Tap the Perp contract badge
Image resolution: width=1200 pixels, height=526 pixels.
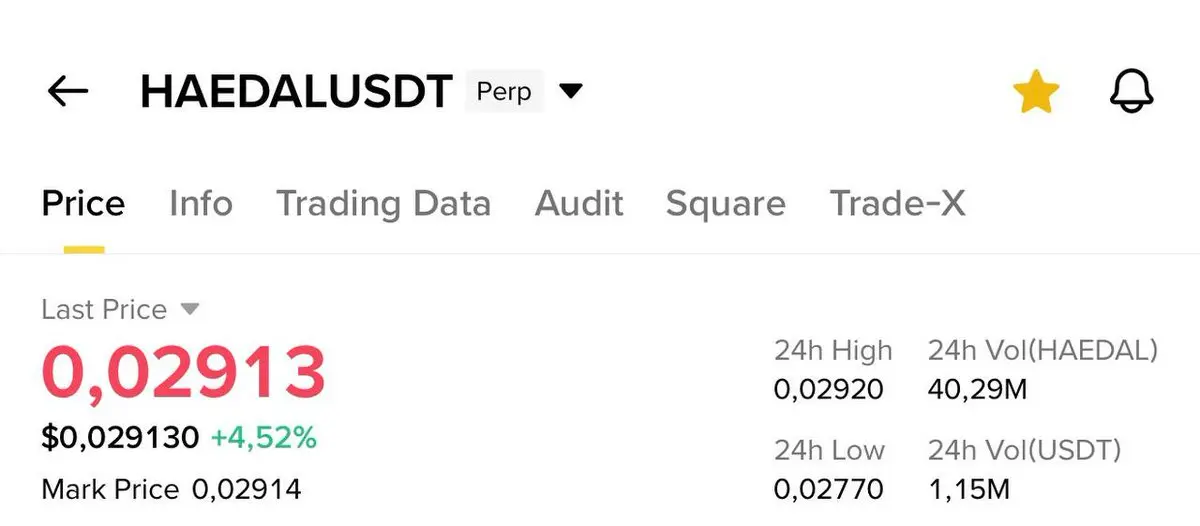[504, 92]
